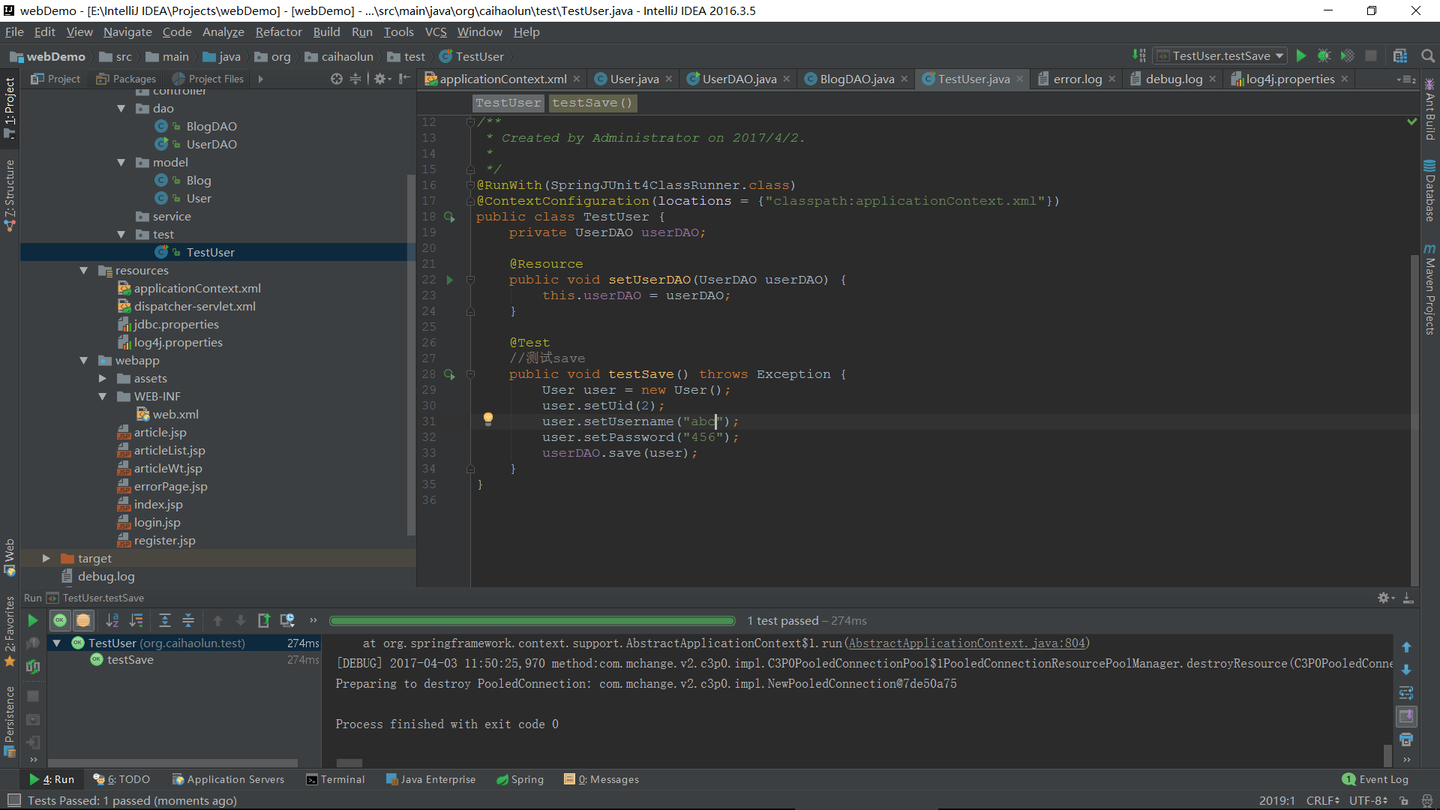Image resolution: width=1440 pixels, height=810 pixels.
Task: Sort test results alphabetically
Action: pyautogui.click(x=112, y=621)
